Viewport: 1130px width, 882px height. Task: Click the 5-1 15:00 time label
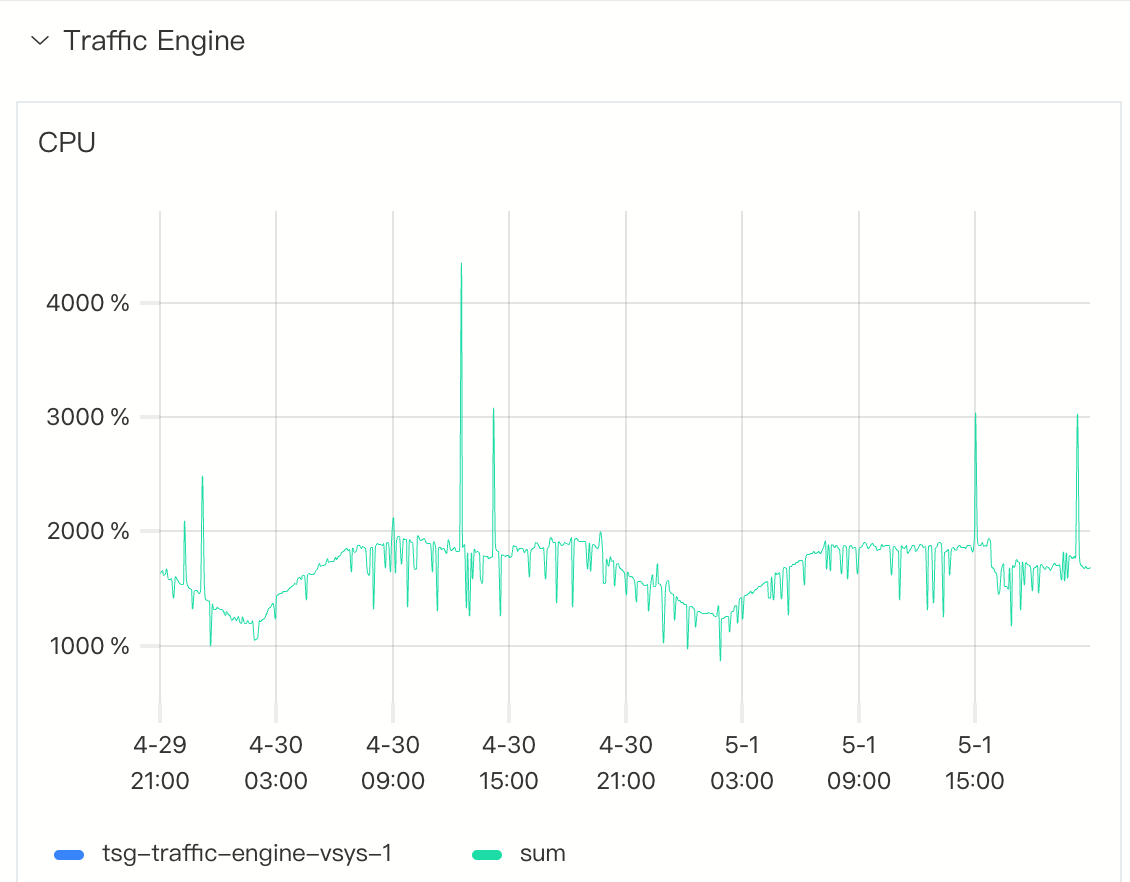[975, 763]
